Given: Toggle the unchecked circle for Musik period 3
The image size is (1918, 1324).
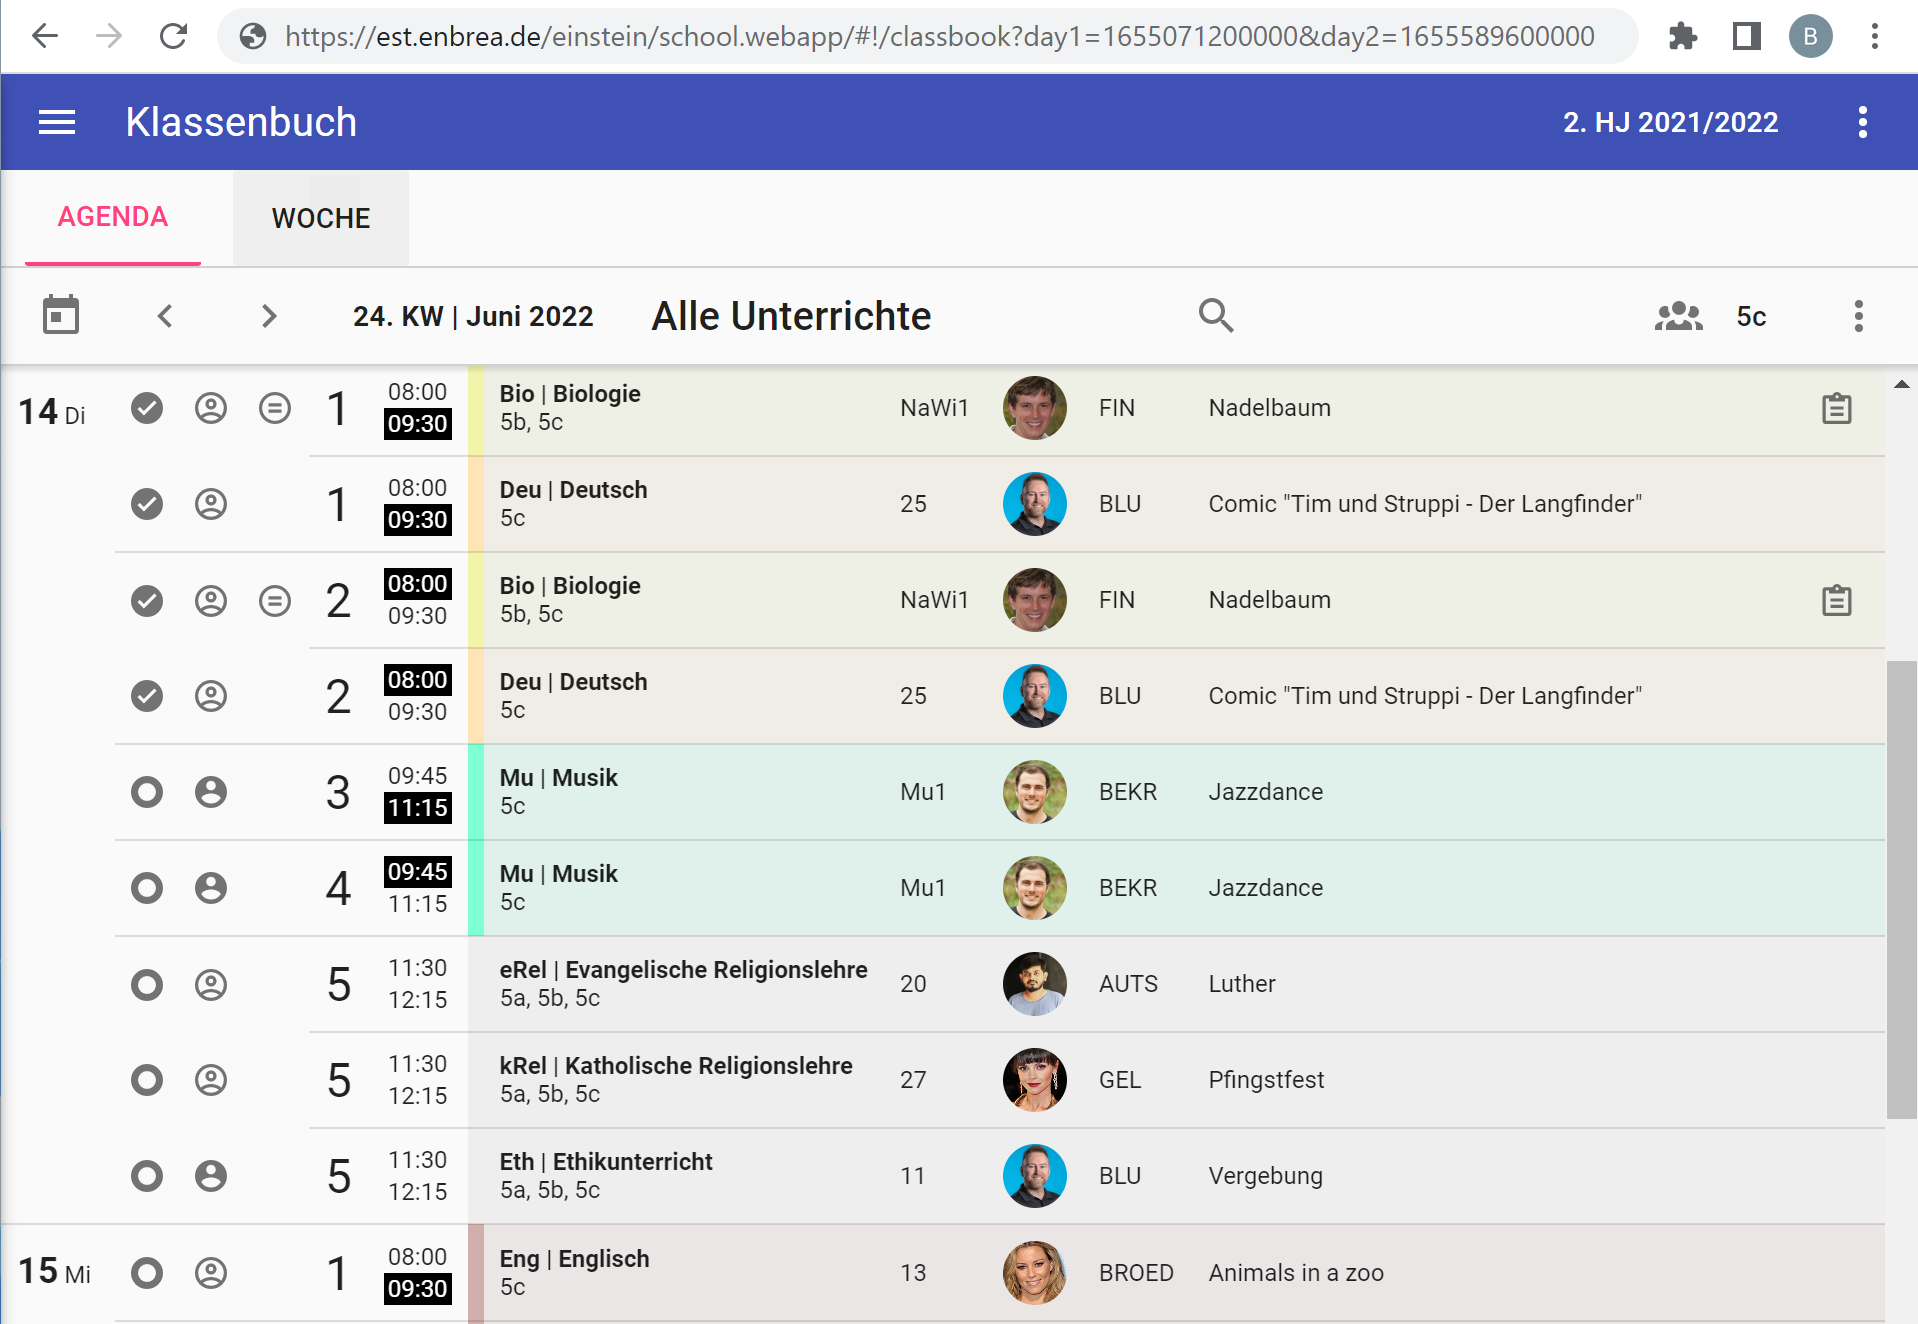Looking at the screenshot, I should click(x=147, y=792).
